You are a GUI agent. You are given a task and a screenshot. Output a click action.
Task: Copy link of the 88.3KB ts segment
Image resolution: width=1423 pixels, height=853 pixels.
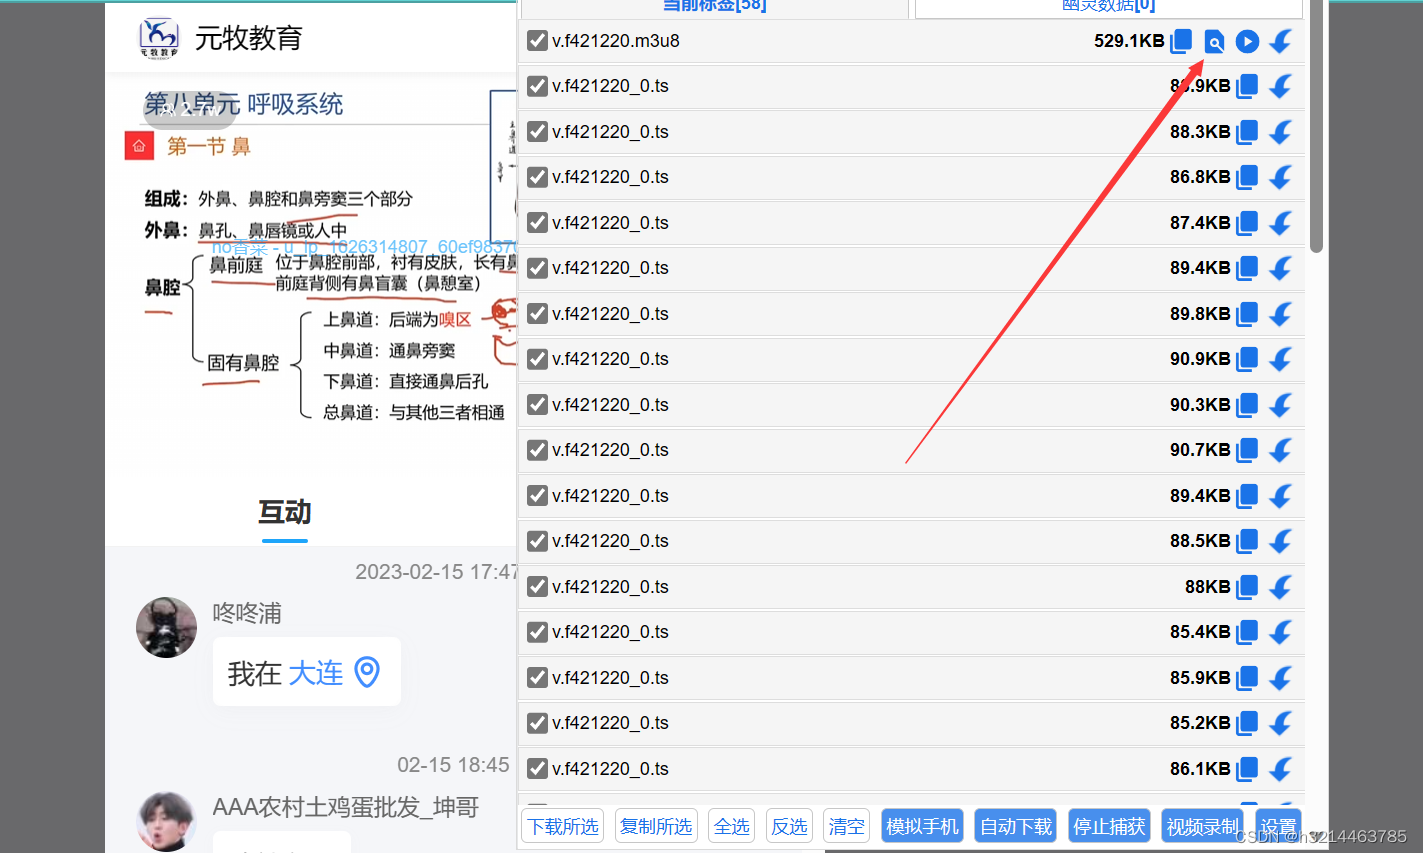(1247, 132)
